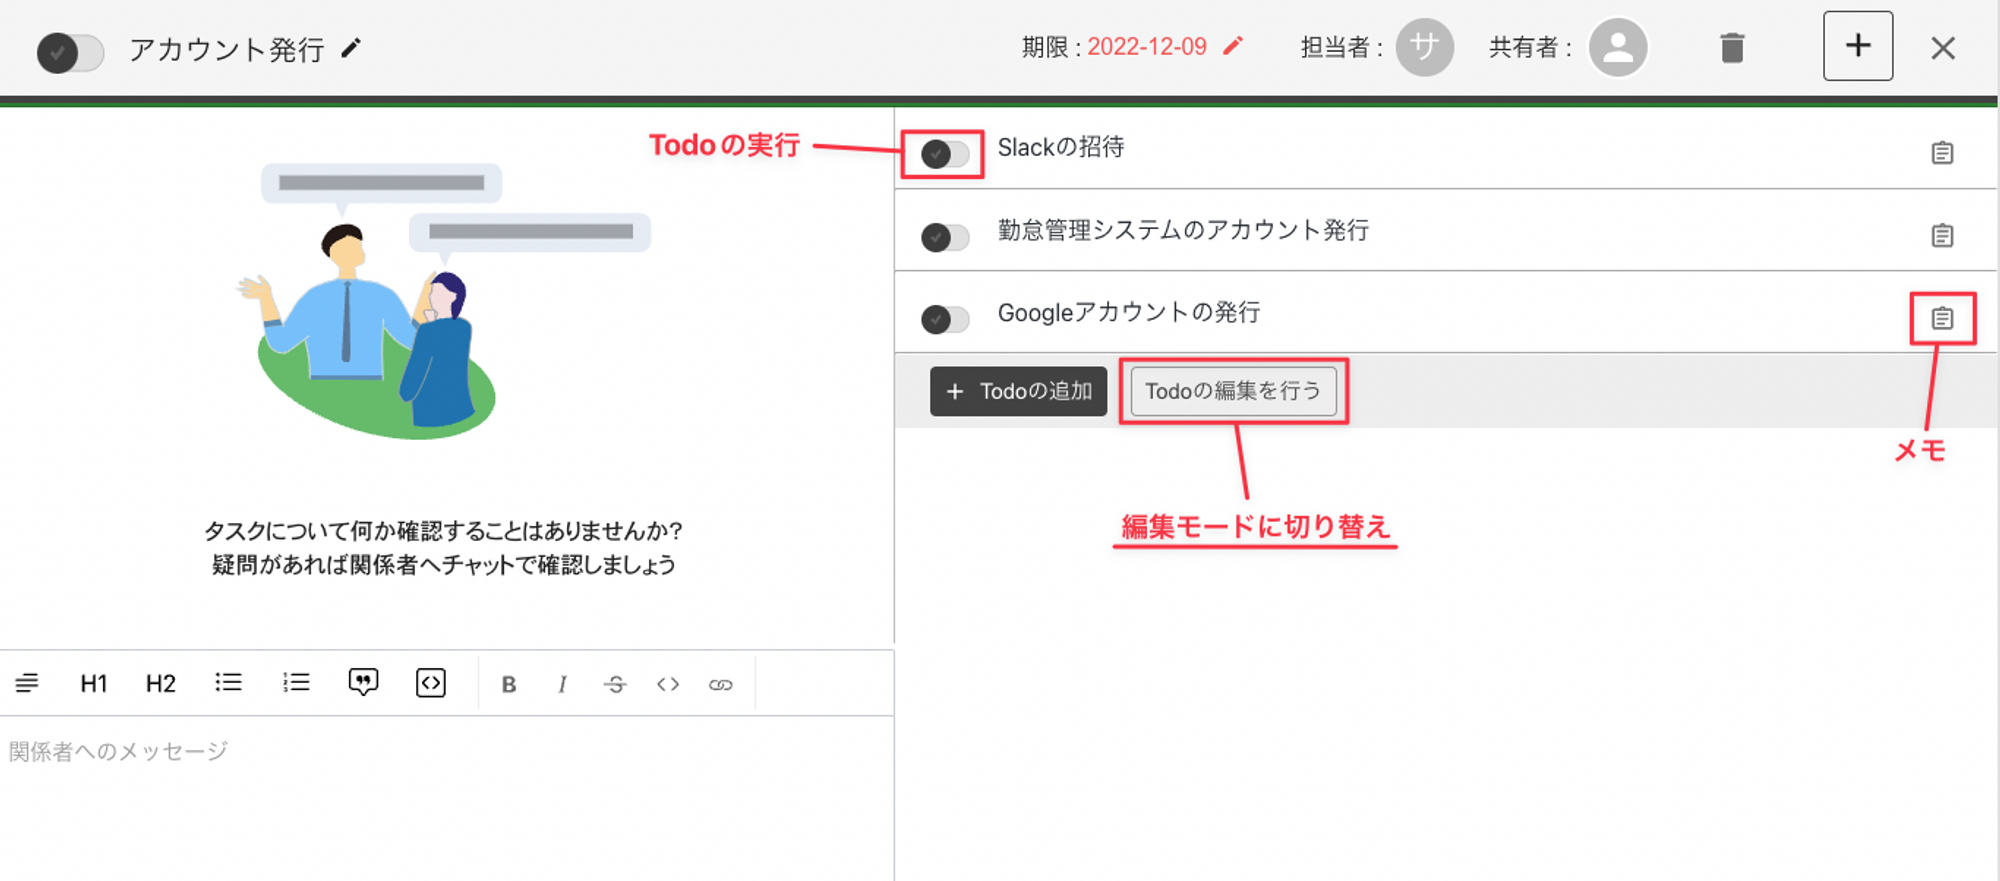This screenshot has height=881, width=2000.
Task: Mark Googleアカウントの発行 todo as done
Action: click(x=944, y=320)
